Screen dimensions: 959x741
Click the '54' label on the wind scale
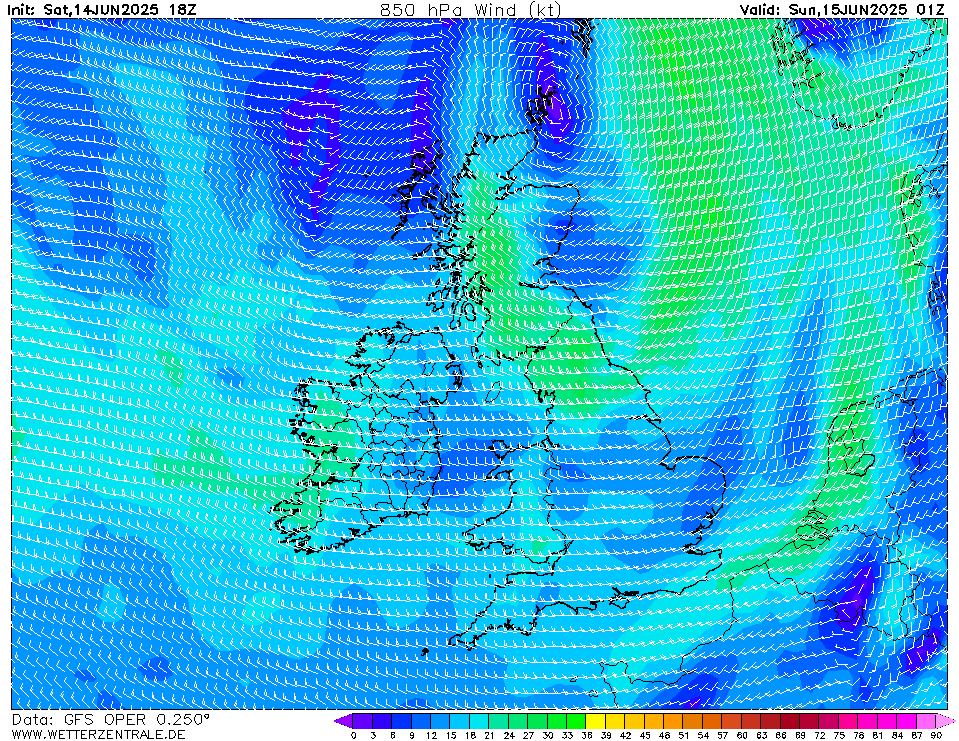[x=703, y=735]
